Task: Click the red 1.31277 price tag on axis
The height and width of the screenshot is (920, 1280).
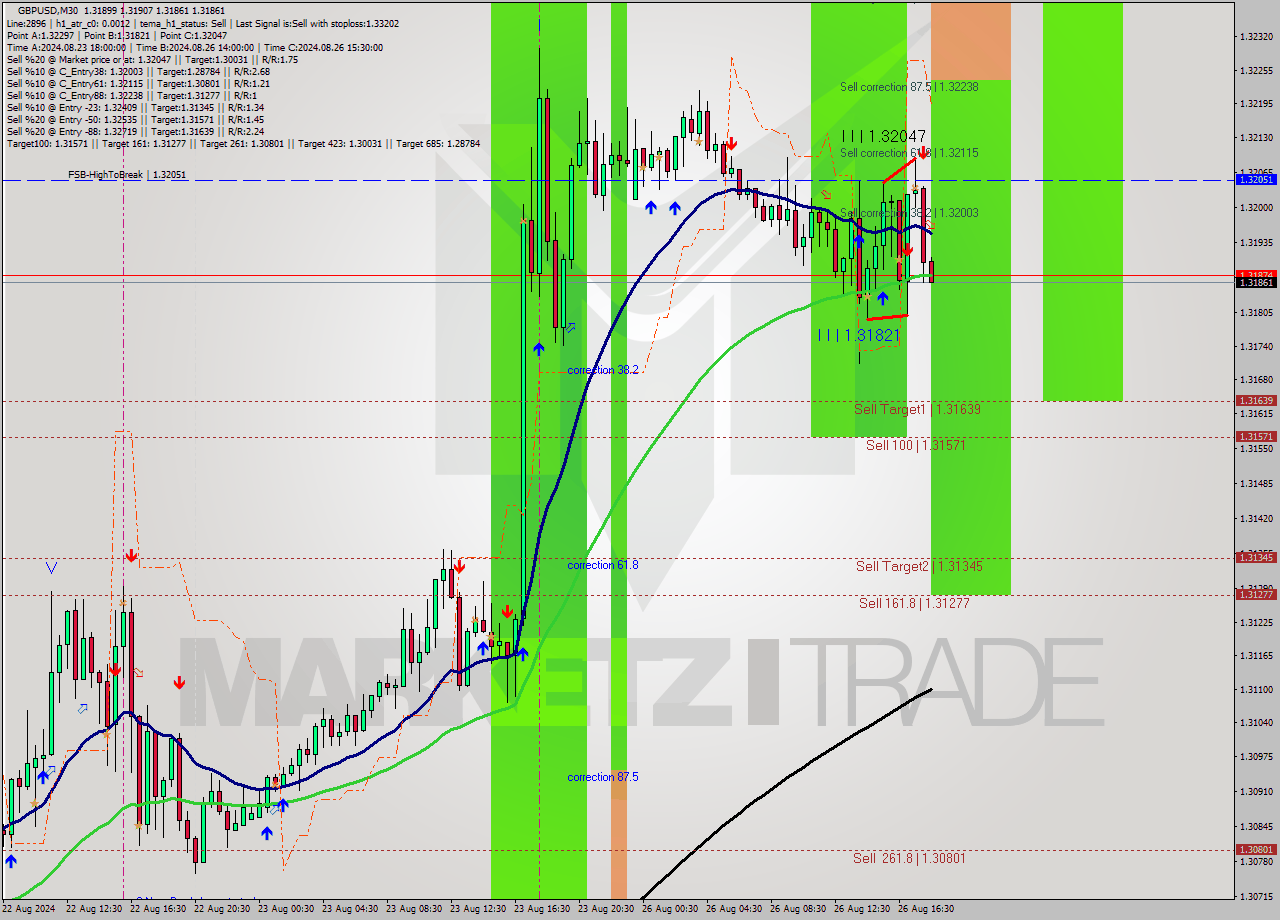Action: coord(1256,594)
